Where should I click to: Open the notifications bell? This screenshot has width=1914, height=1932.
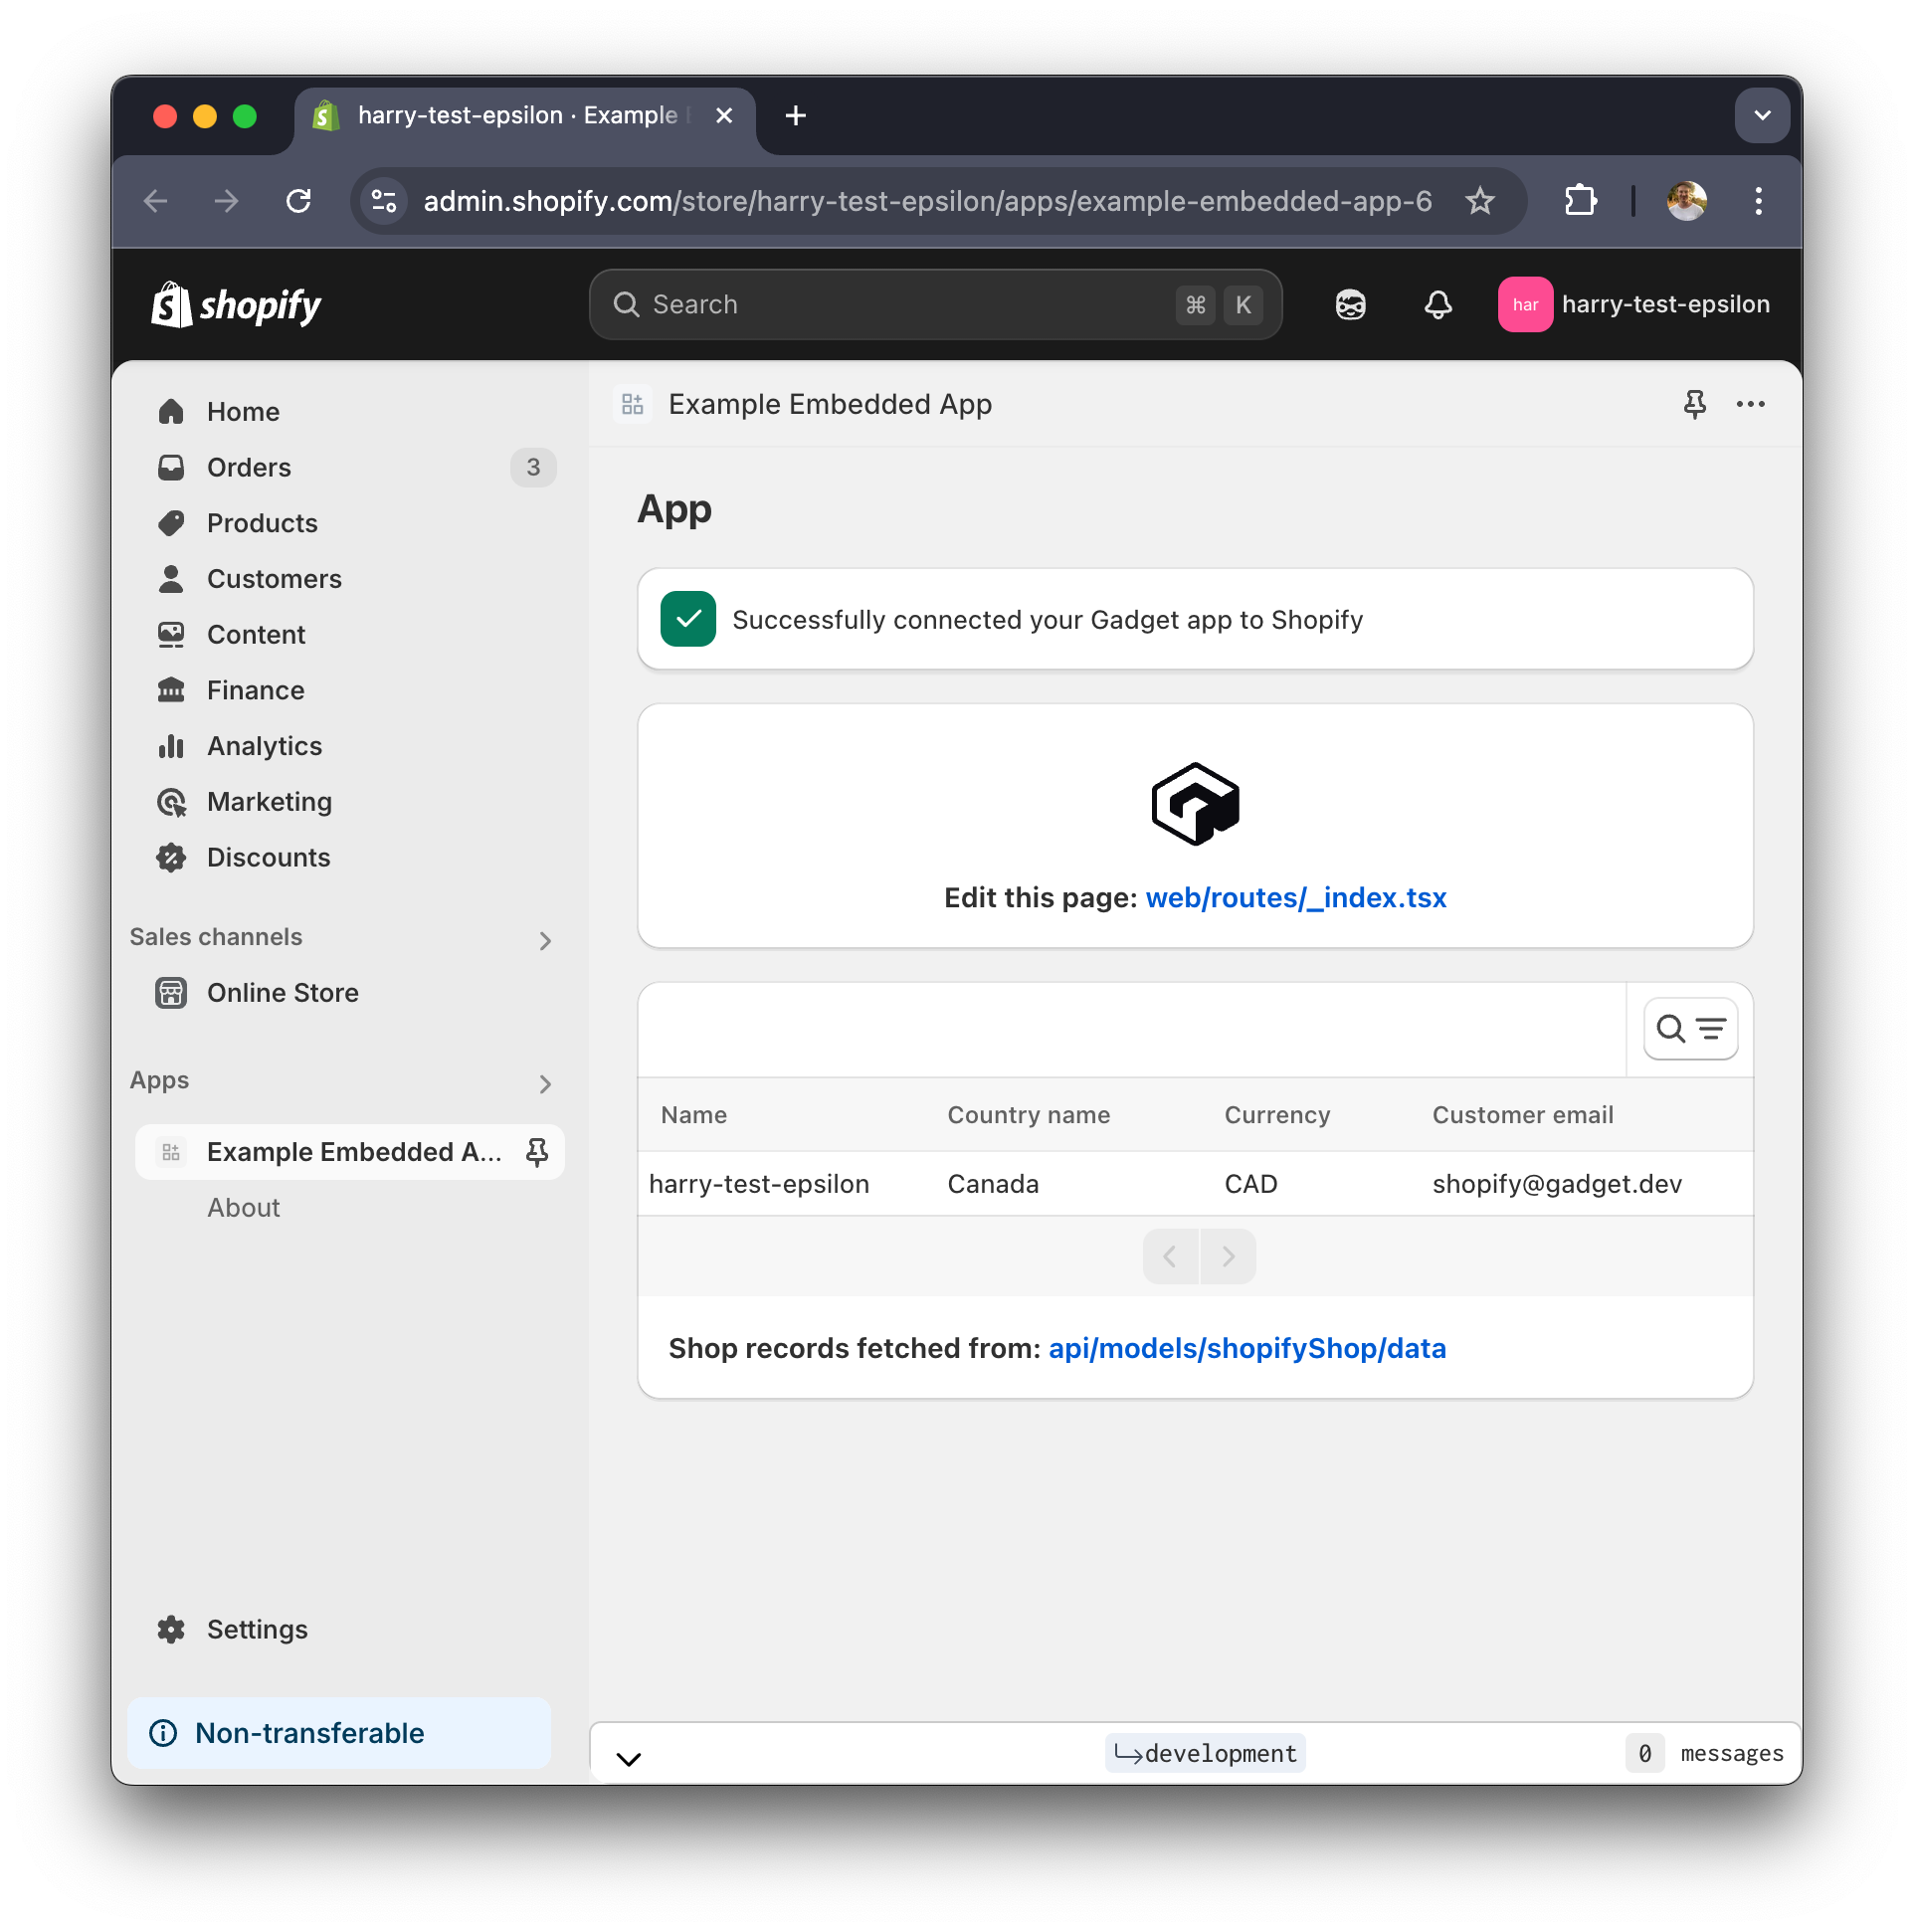pos(1437,305)
